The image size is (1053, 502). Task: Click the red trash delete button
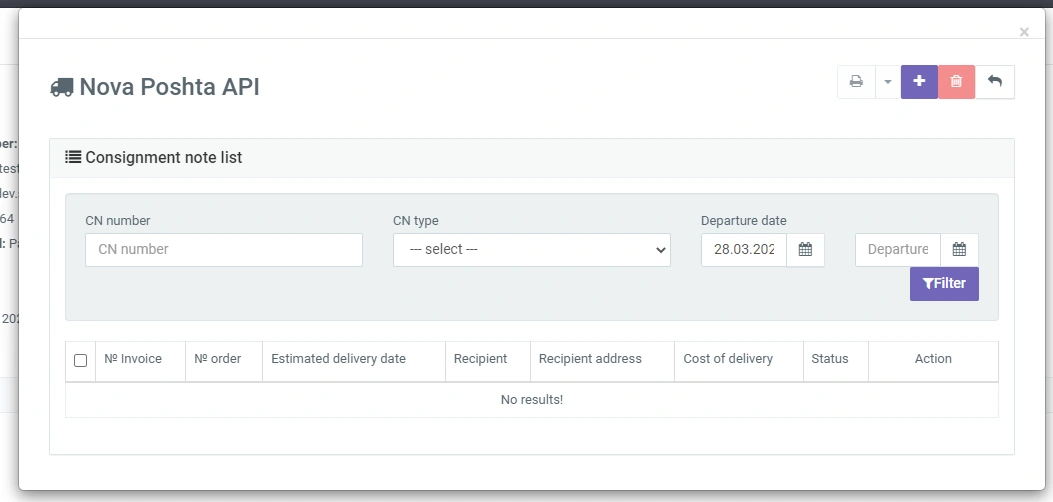pos(956,82)
